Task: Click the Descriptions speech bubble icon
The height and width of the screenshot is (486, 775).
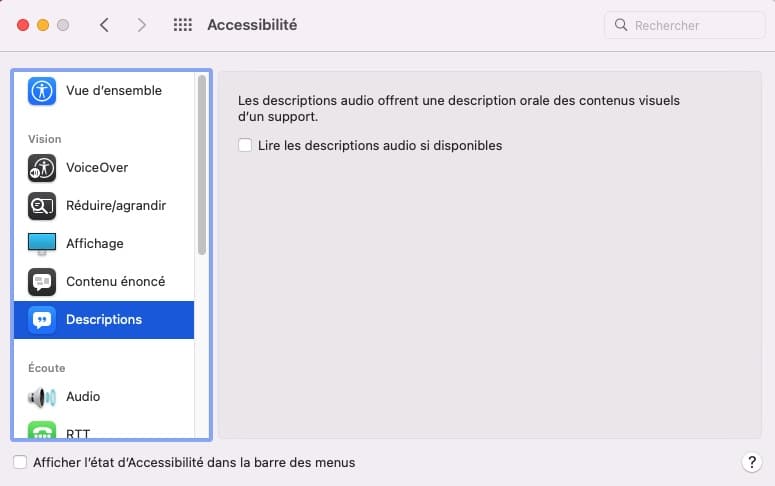Action: (x=42, y=320)
